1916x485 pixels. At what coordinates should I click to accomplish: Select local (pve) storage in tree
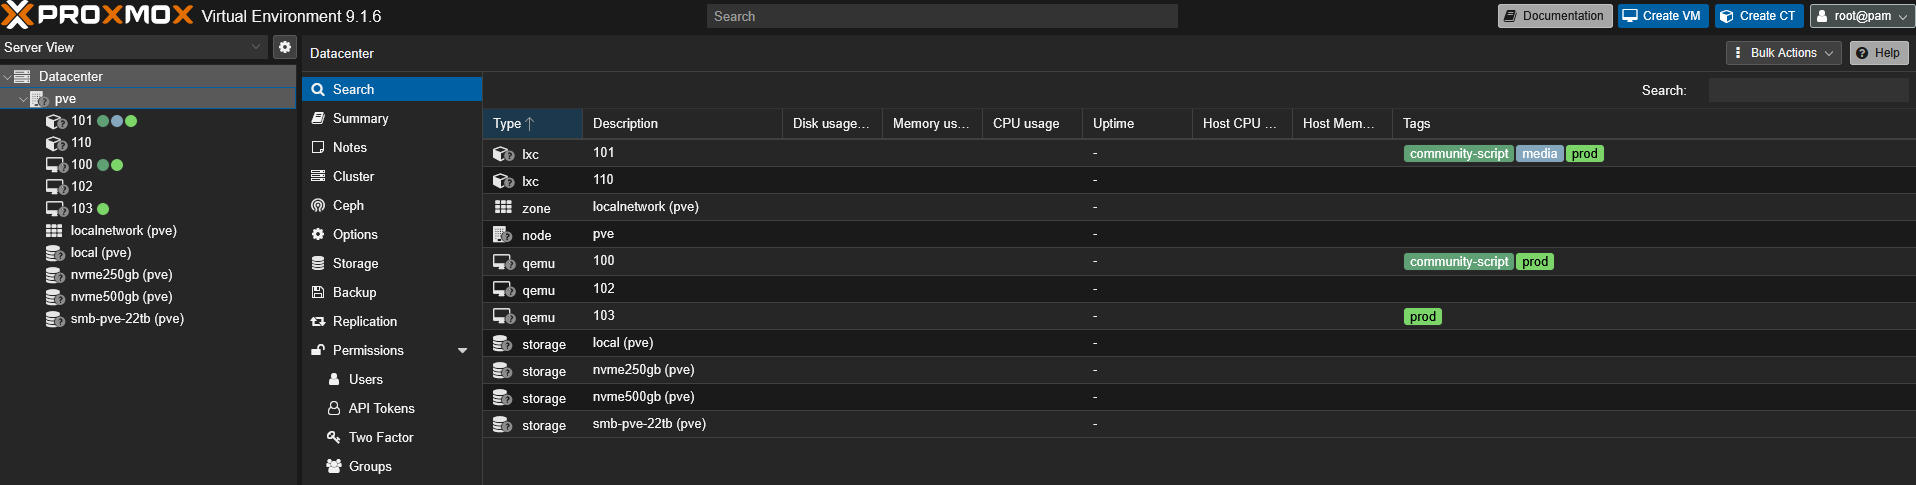click(x=100, y=253)
